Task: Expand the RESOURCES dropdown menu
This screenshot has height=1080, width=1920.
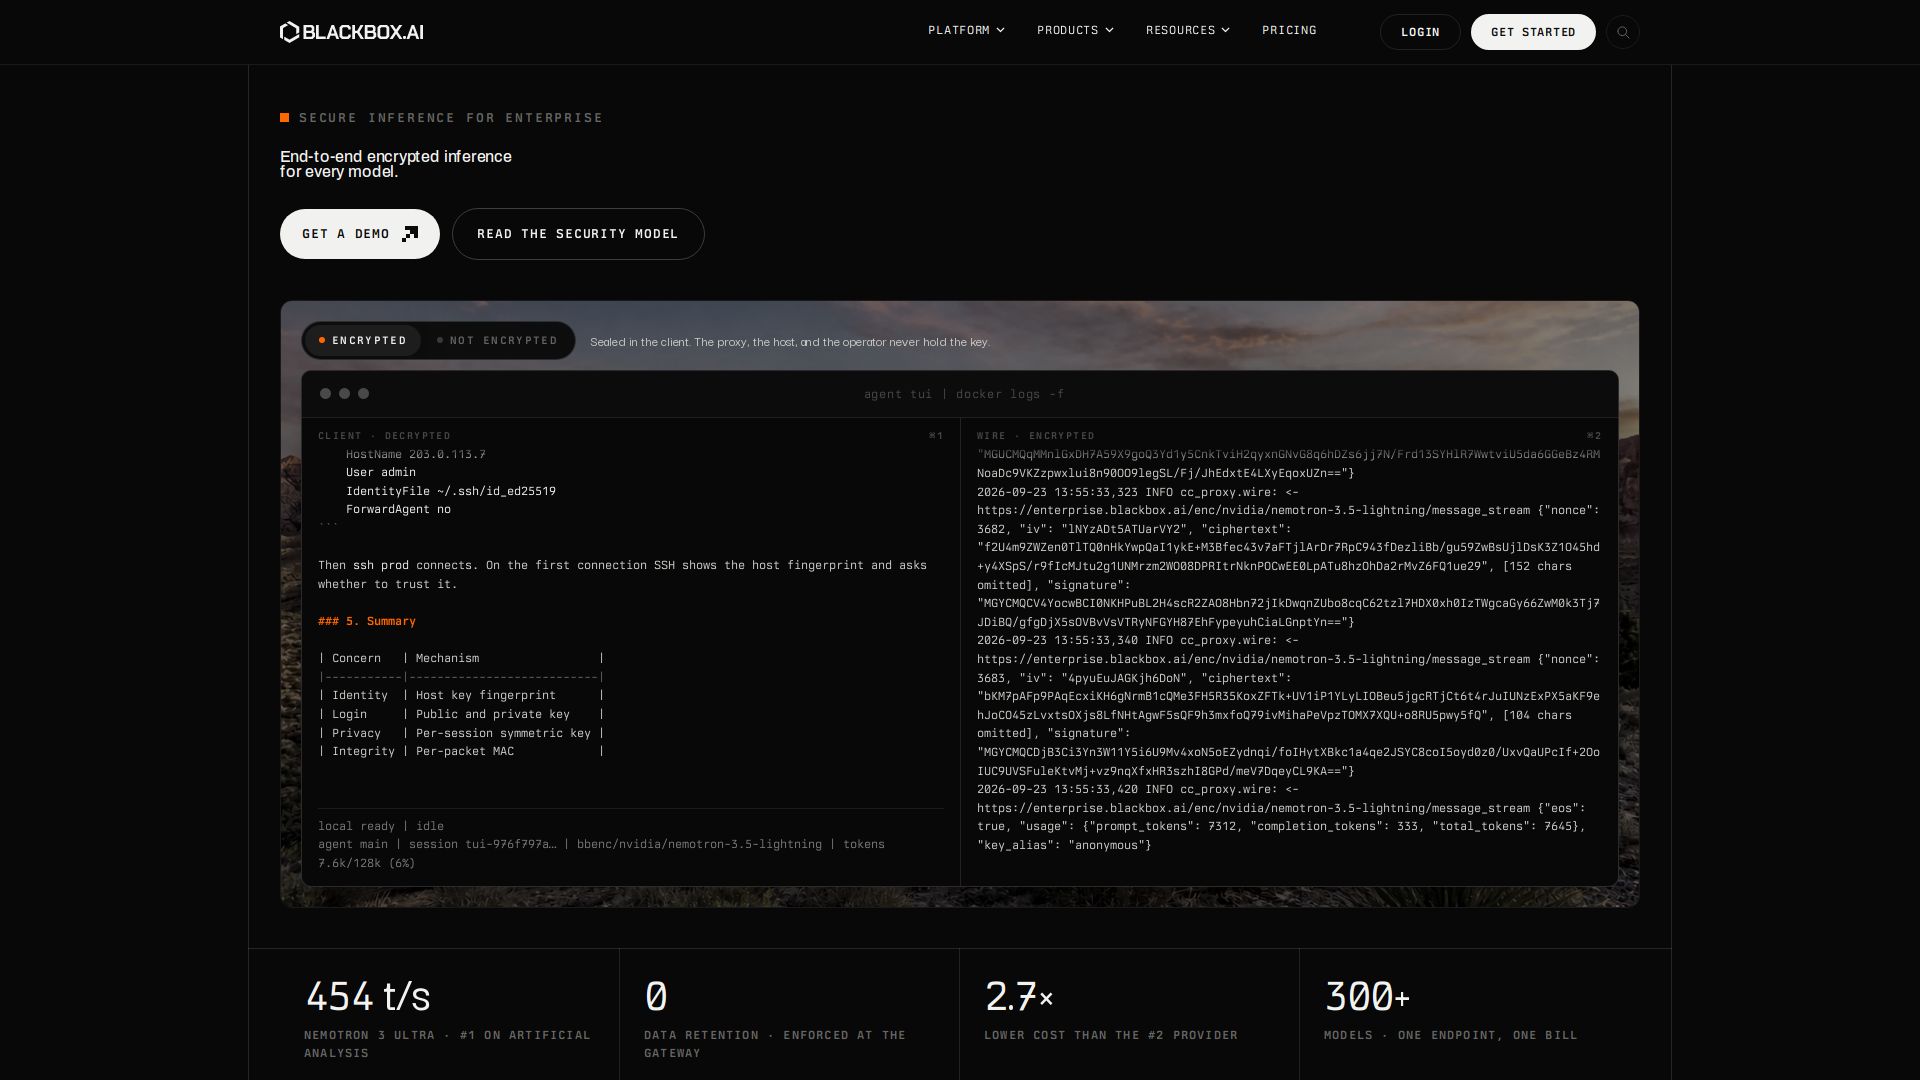Action: click(1188, 31)
